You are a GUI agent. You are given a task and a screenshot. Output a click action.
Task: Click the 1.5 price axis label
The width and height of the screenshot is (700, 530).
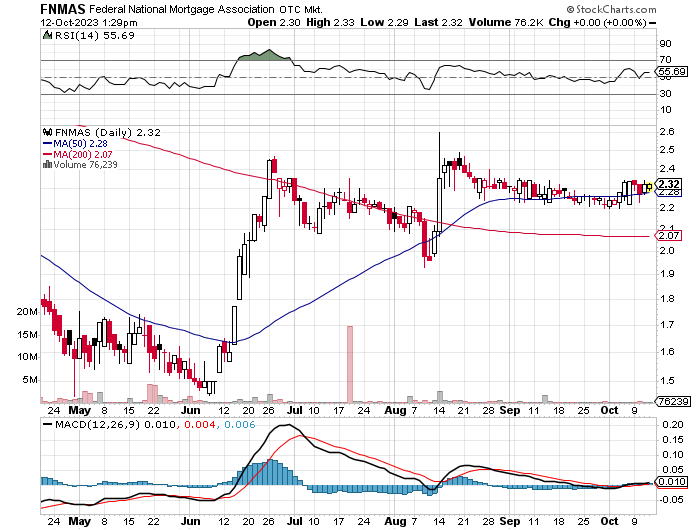point(667,380)
